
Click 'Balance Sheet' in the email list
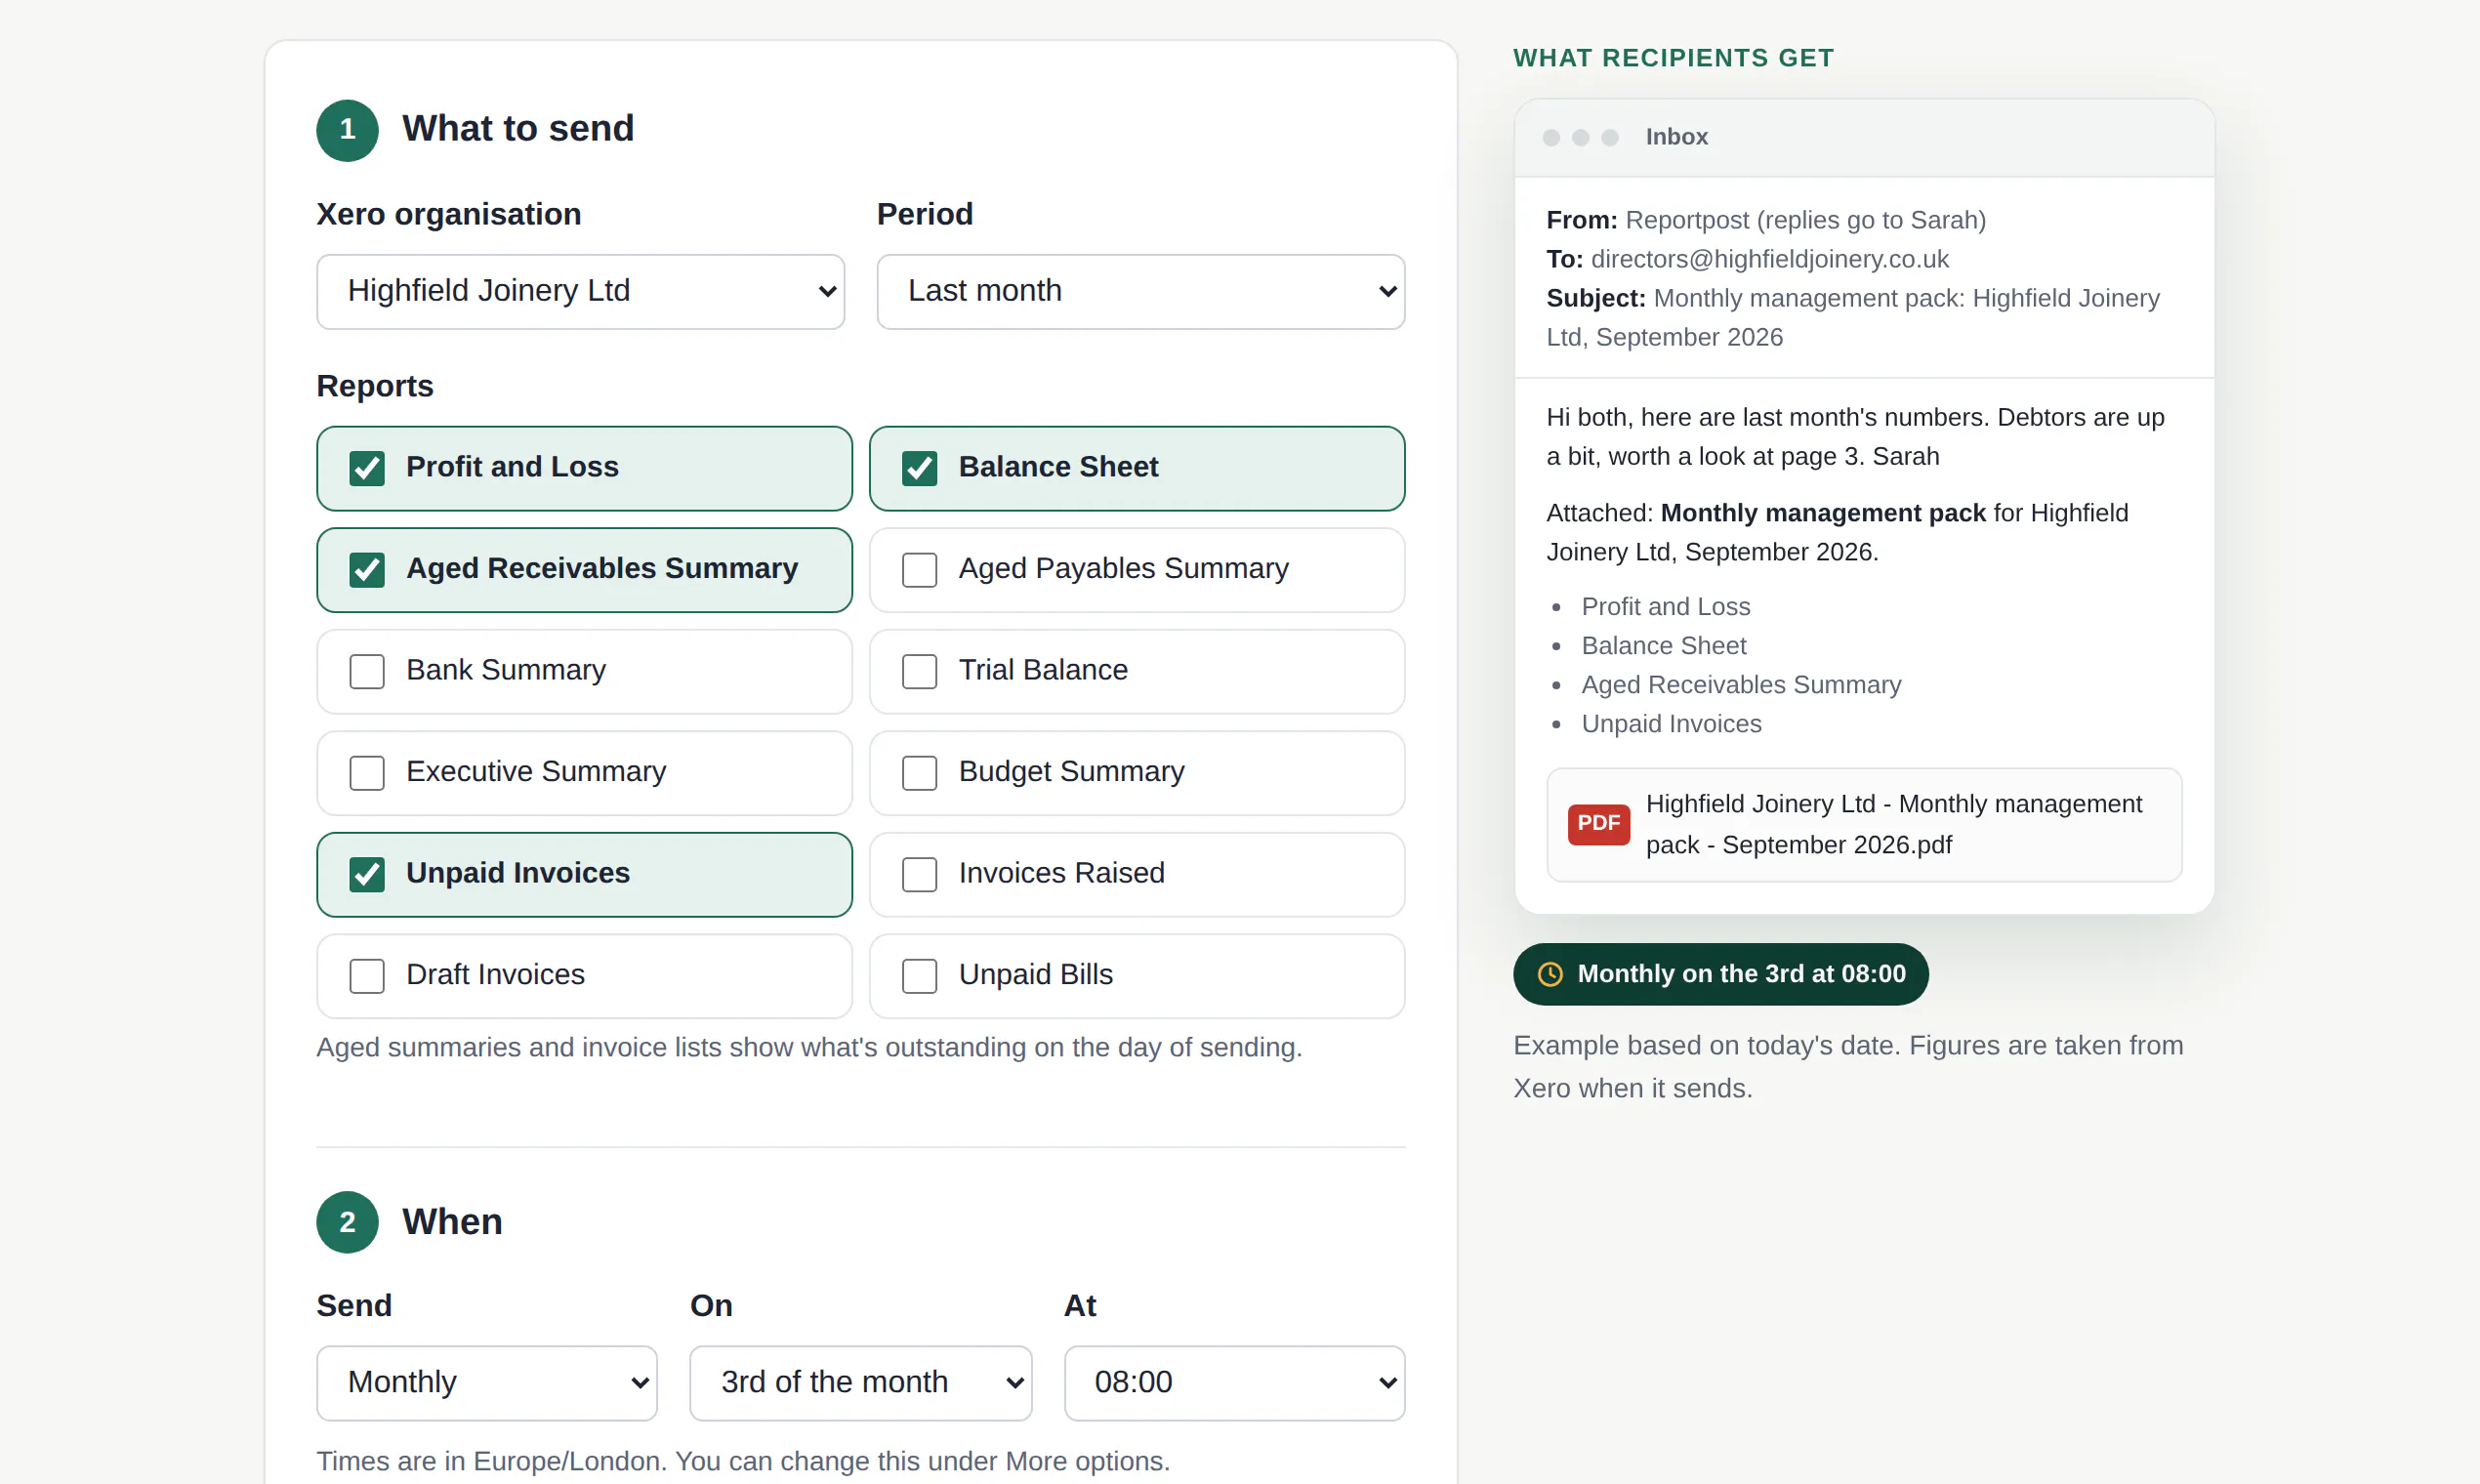click(1663, 645)
